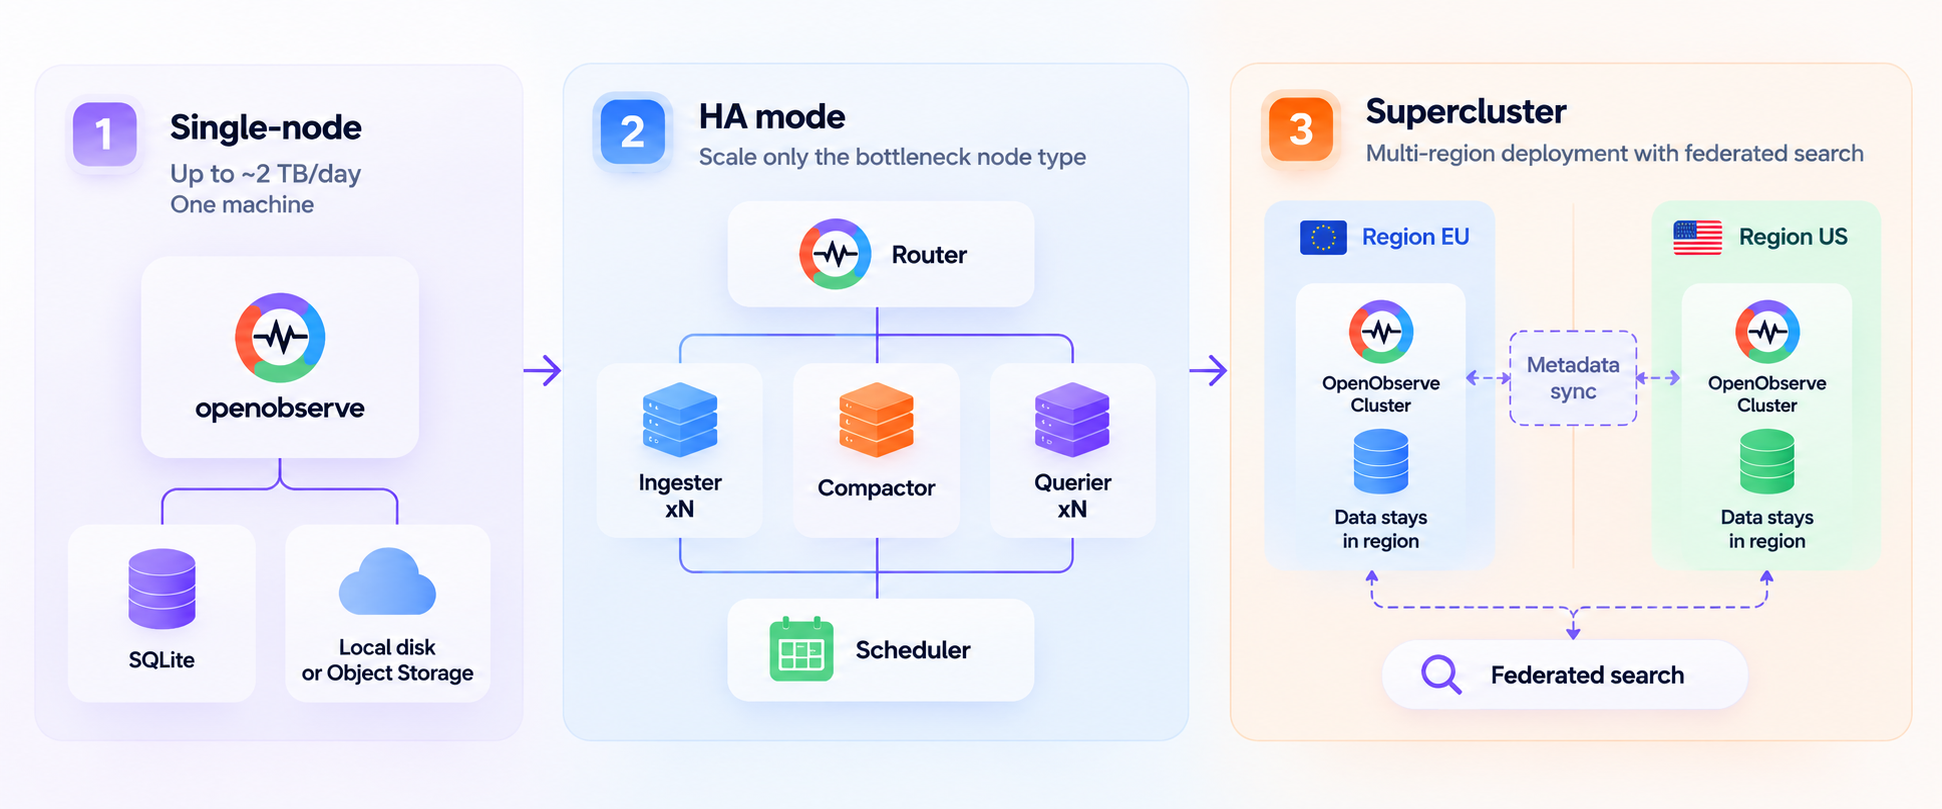The width and height of the screenshot is (1942, 809).
Task: Click the 'Region EU' label
Action: 1415,237
